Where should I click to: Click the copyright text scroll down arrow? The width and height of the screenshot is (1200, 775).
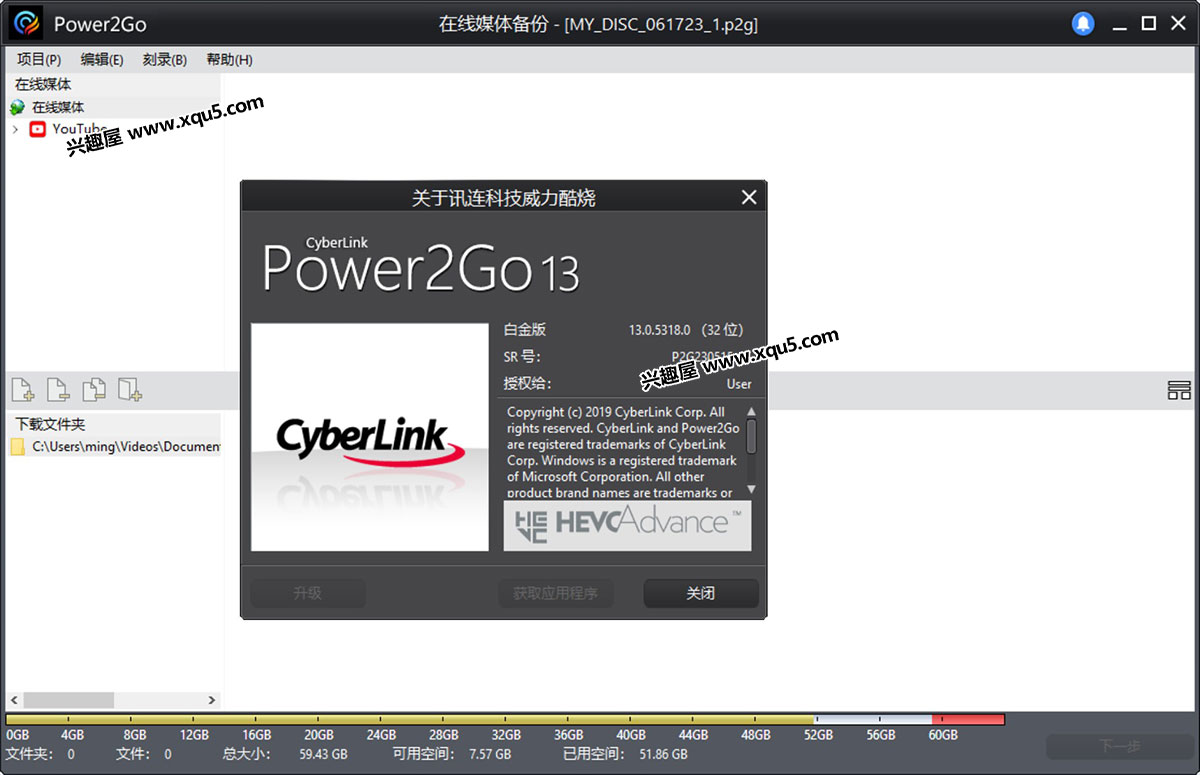(751, 490)
